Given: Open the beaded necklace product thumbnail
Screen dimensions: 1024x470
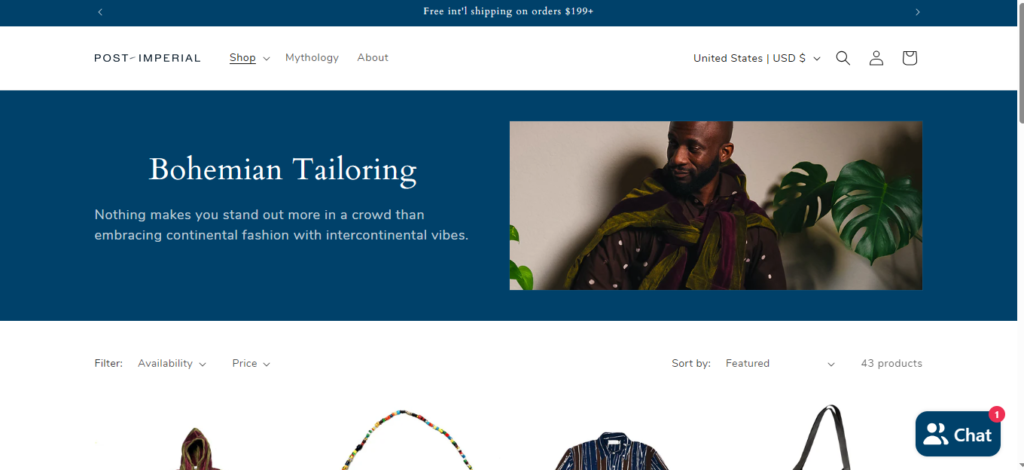Looking at the screenshot, I should [406, 440].
